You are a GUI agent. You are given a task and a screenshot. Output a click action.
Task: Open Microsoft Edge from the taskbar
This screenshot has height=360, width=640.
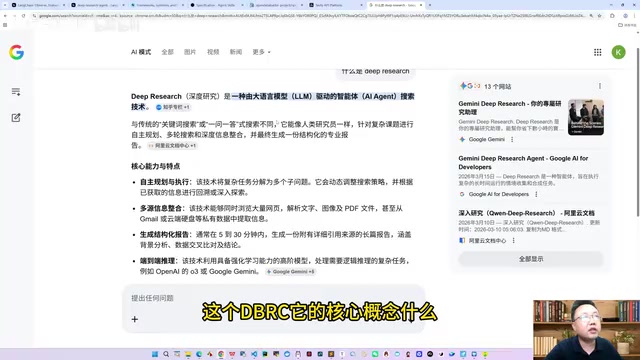(x=199, y=354)
